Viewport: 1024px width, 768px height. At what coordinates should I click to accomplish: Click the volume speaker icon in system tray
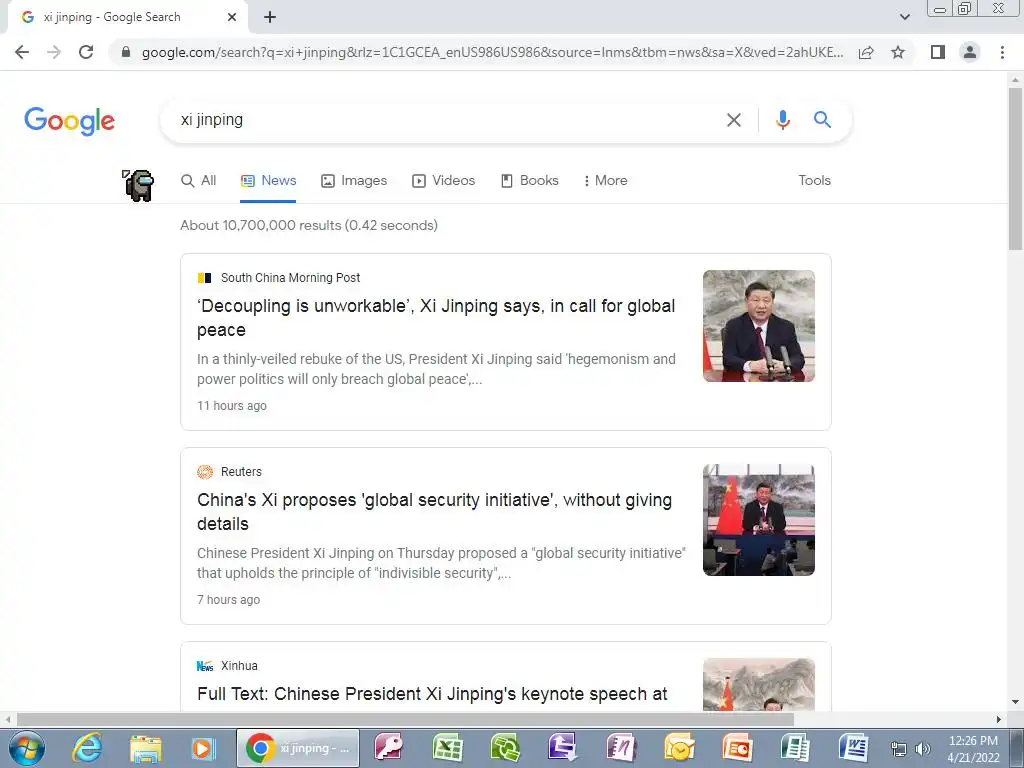(922, 749)
